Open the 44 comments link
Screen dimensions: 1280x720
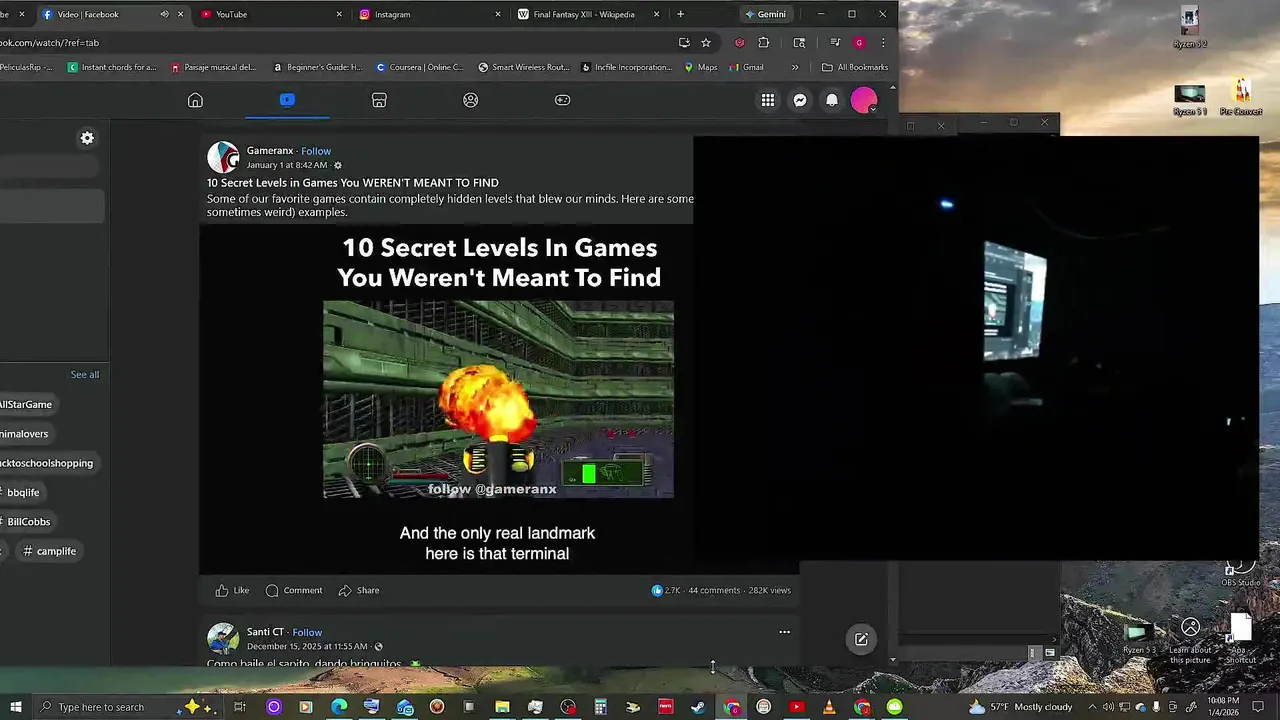(x=714, y=590)
